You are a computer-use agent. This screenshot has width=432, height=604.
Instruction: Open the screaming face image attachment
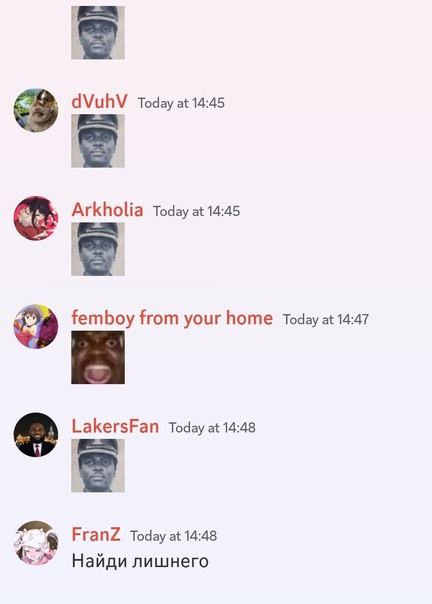(x=98, y=357)
